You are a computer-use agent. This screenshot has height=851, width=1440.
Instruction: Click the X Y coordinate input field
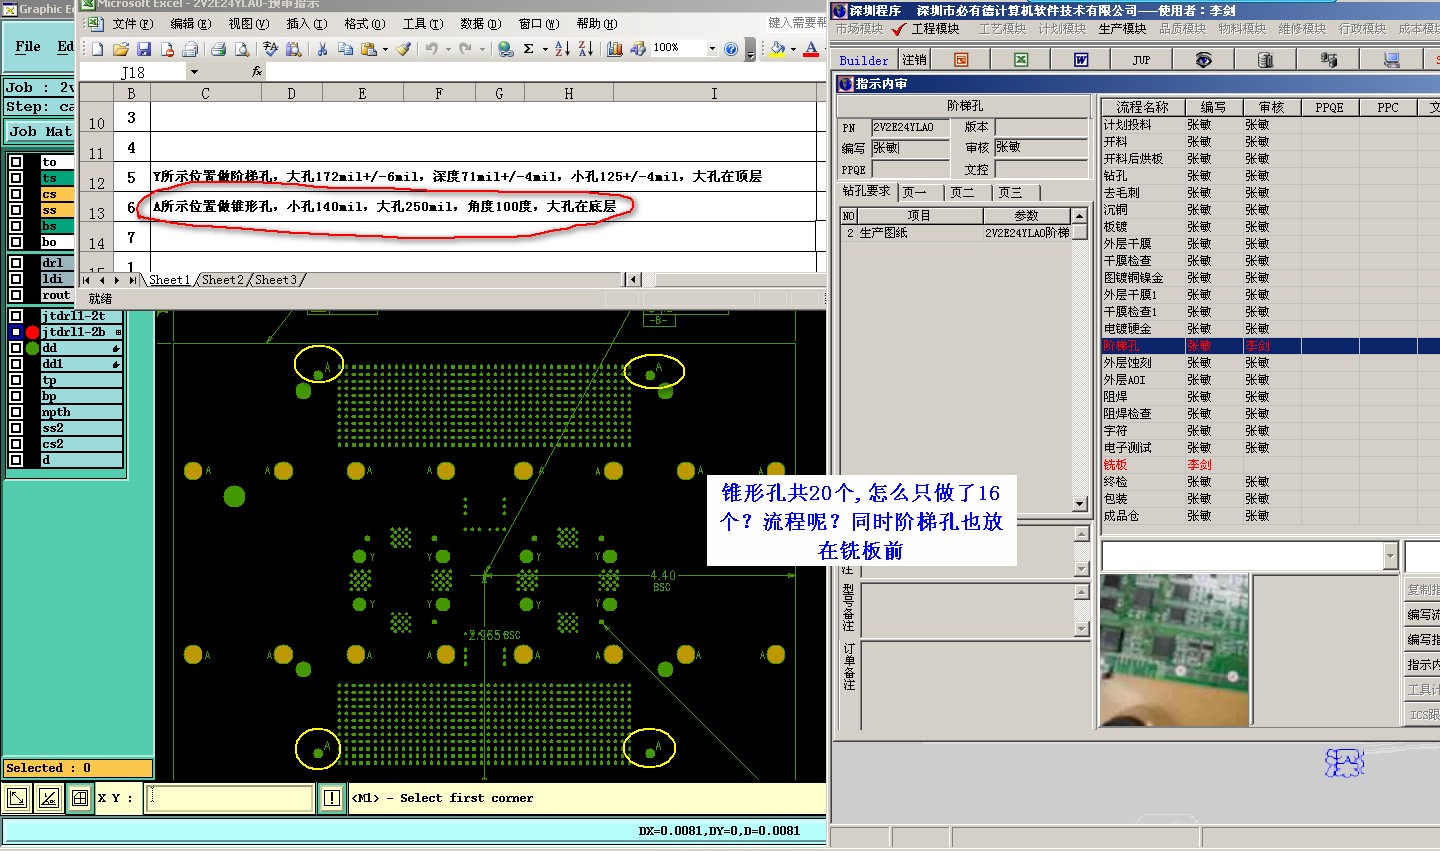pyautogui.click(x=230, y=798)
